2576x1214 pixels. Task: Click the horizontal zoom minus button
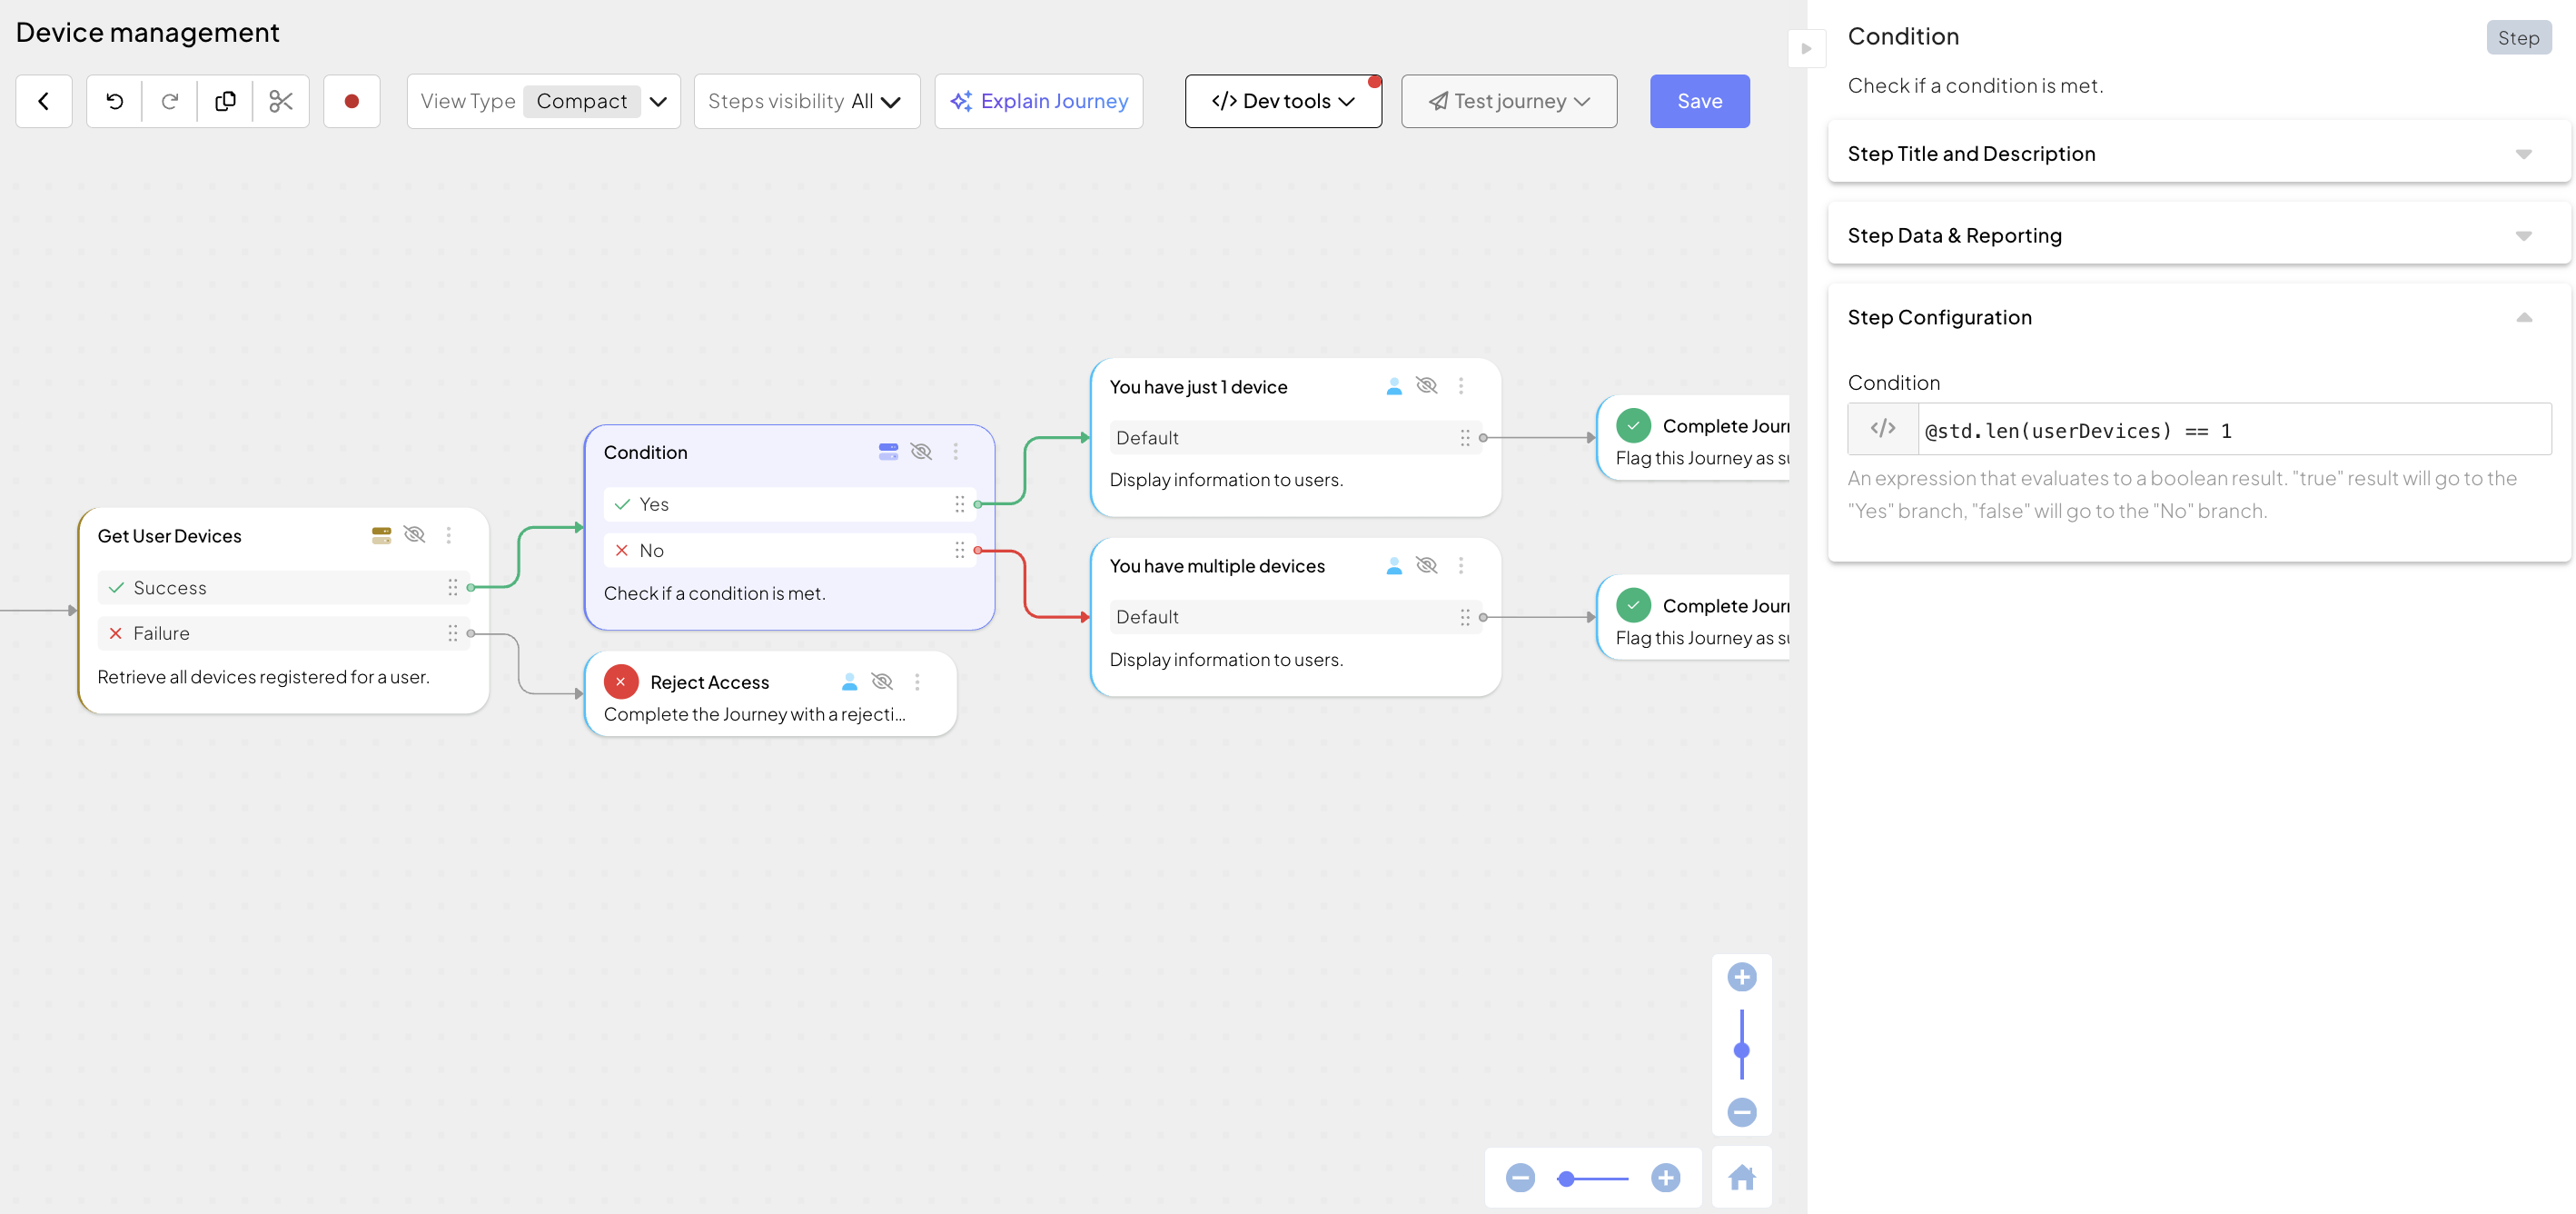1520,1178
